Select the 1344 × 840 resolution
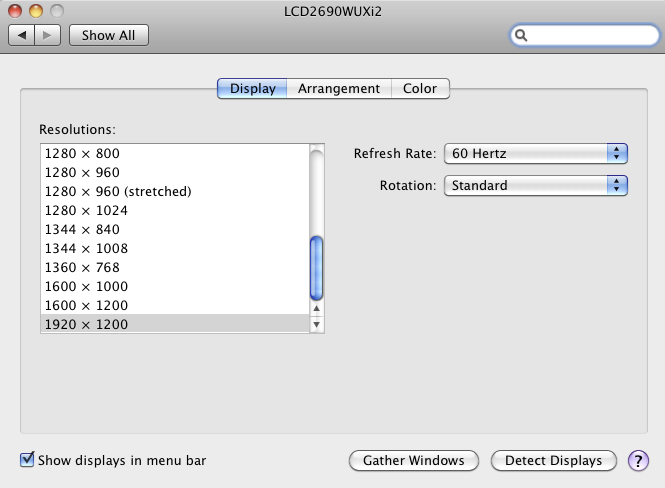Image resolution: width=665 pixels, height=488 pixels. point(175,229)
